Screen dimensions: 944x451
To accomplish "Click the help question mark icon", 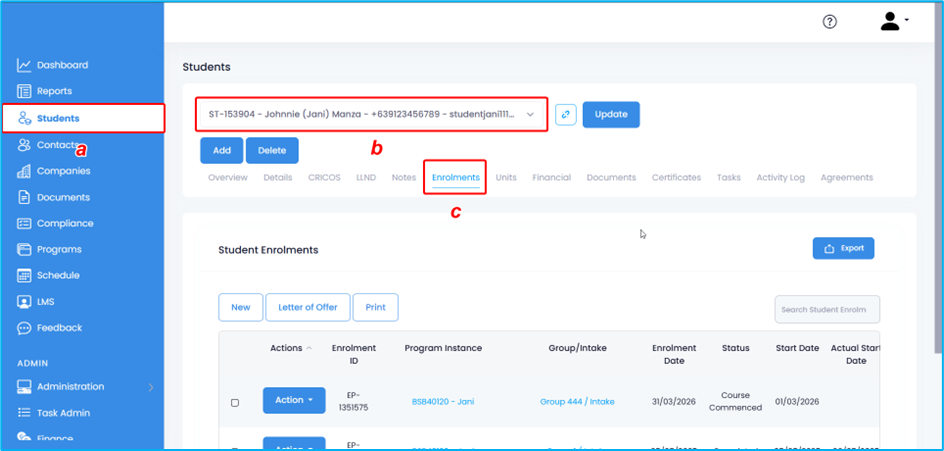I will (829, 22).
